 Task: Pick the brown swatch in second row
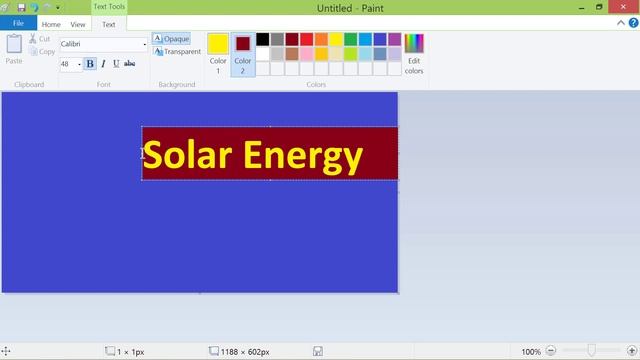click(x=292, y=54)
